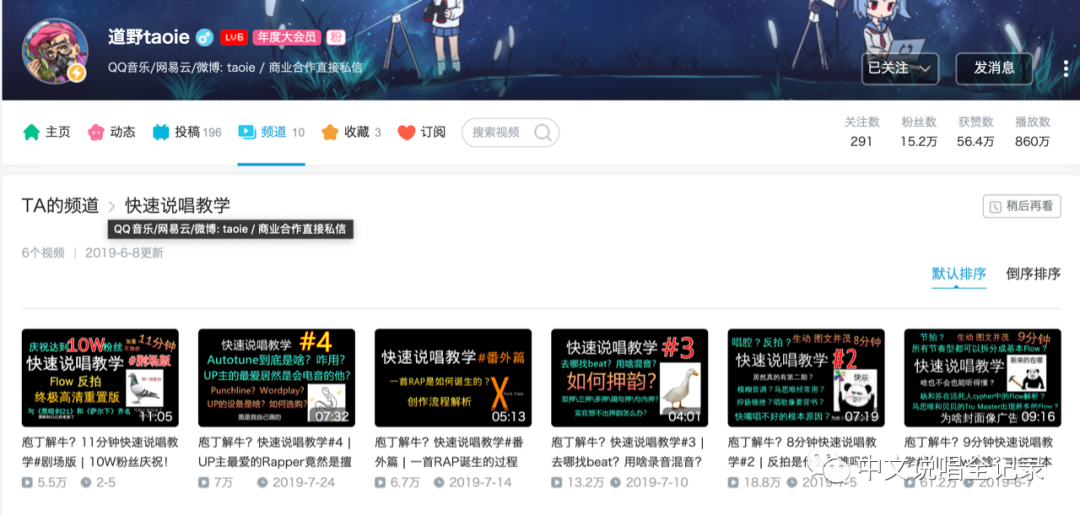Click the magnifier search icon
The width and height of the screenshot is (1080, 516).
click(543, 132)
